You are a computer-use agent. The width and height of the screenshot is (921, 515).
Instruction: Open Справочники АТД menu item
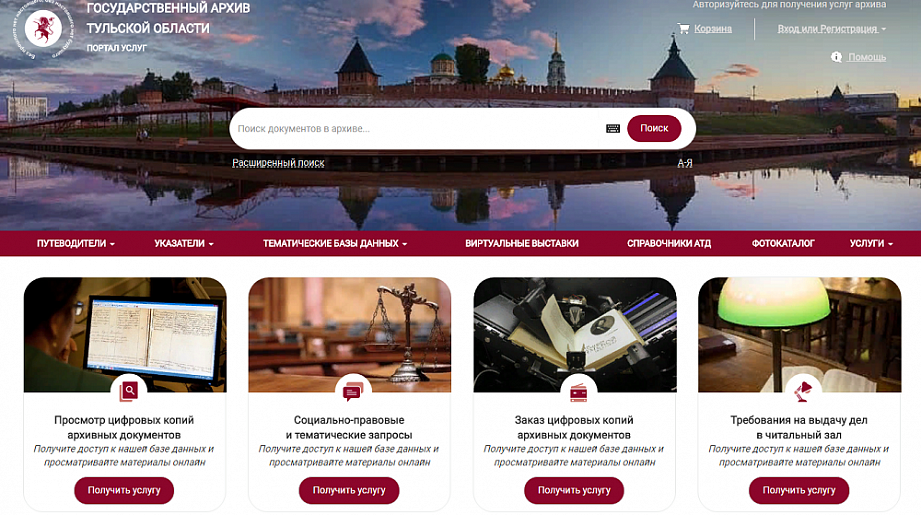point(669,243)
